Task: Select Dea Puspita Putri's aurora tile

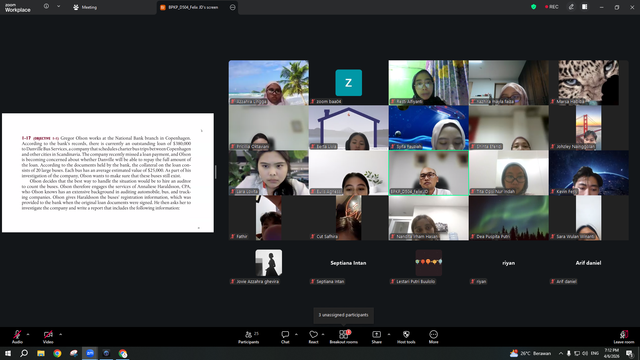Action: (509, 218)
